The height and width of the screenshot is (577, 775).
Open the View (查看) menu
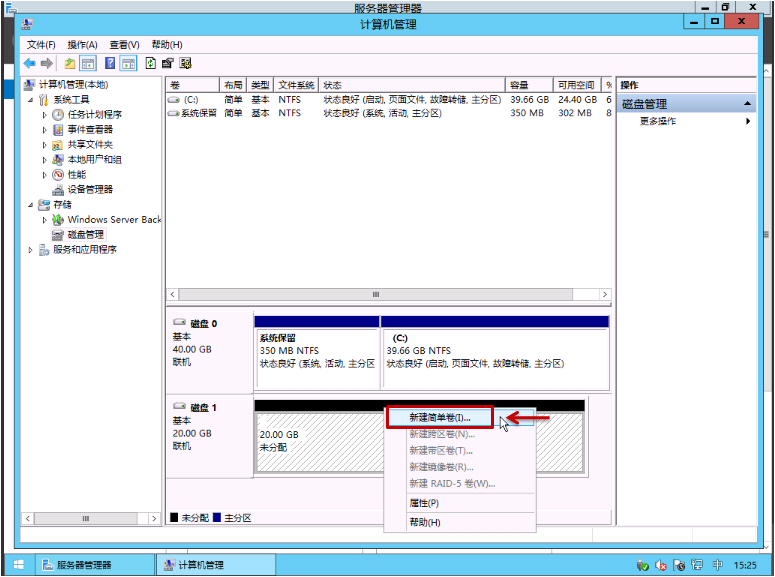(x=125, y=45)
